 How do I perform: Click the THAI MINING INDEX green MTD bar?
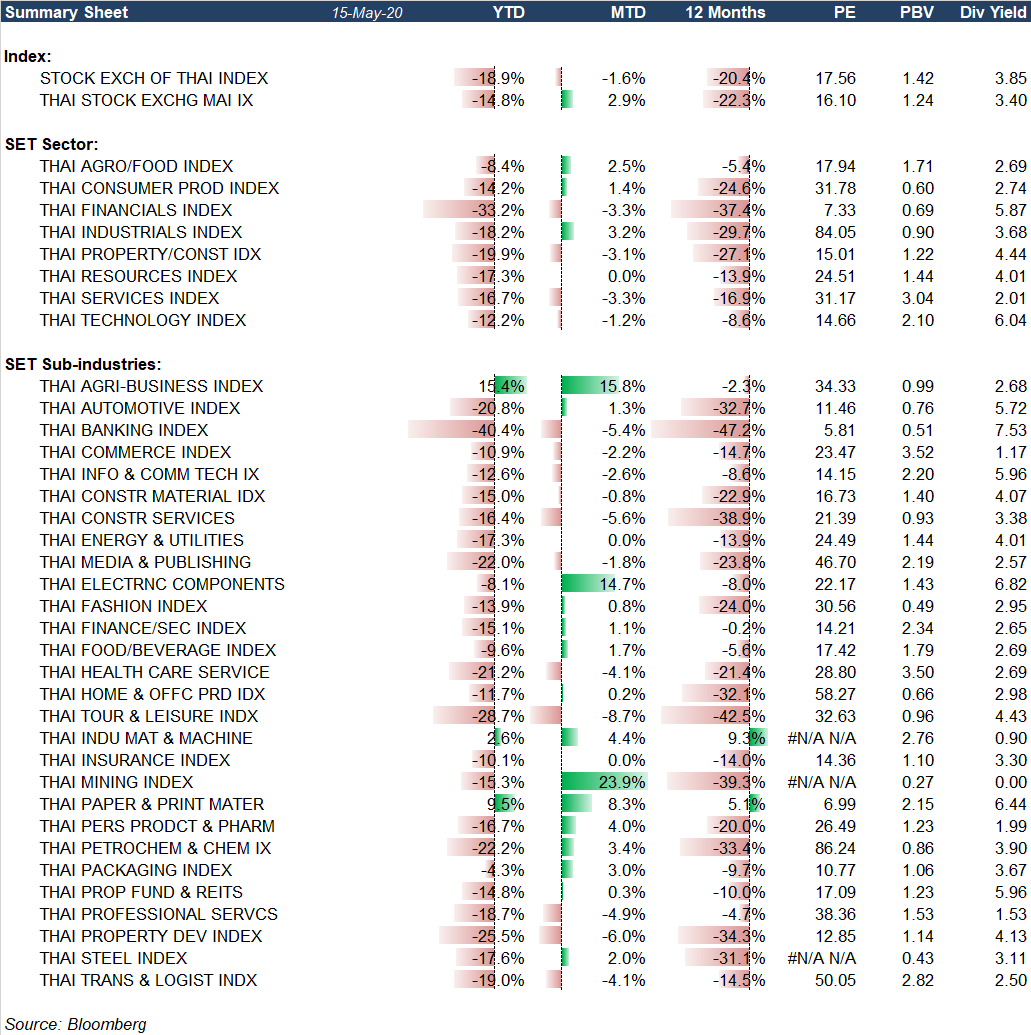point(604,782)
